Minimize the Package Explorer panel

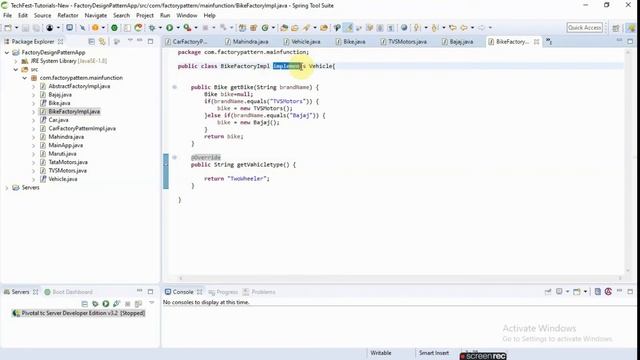point(140,40)
